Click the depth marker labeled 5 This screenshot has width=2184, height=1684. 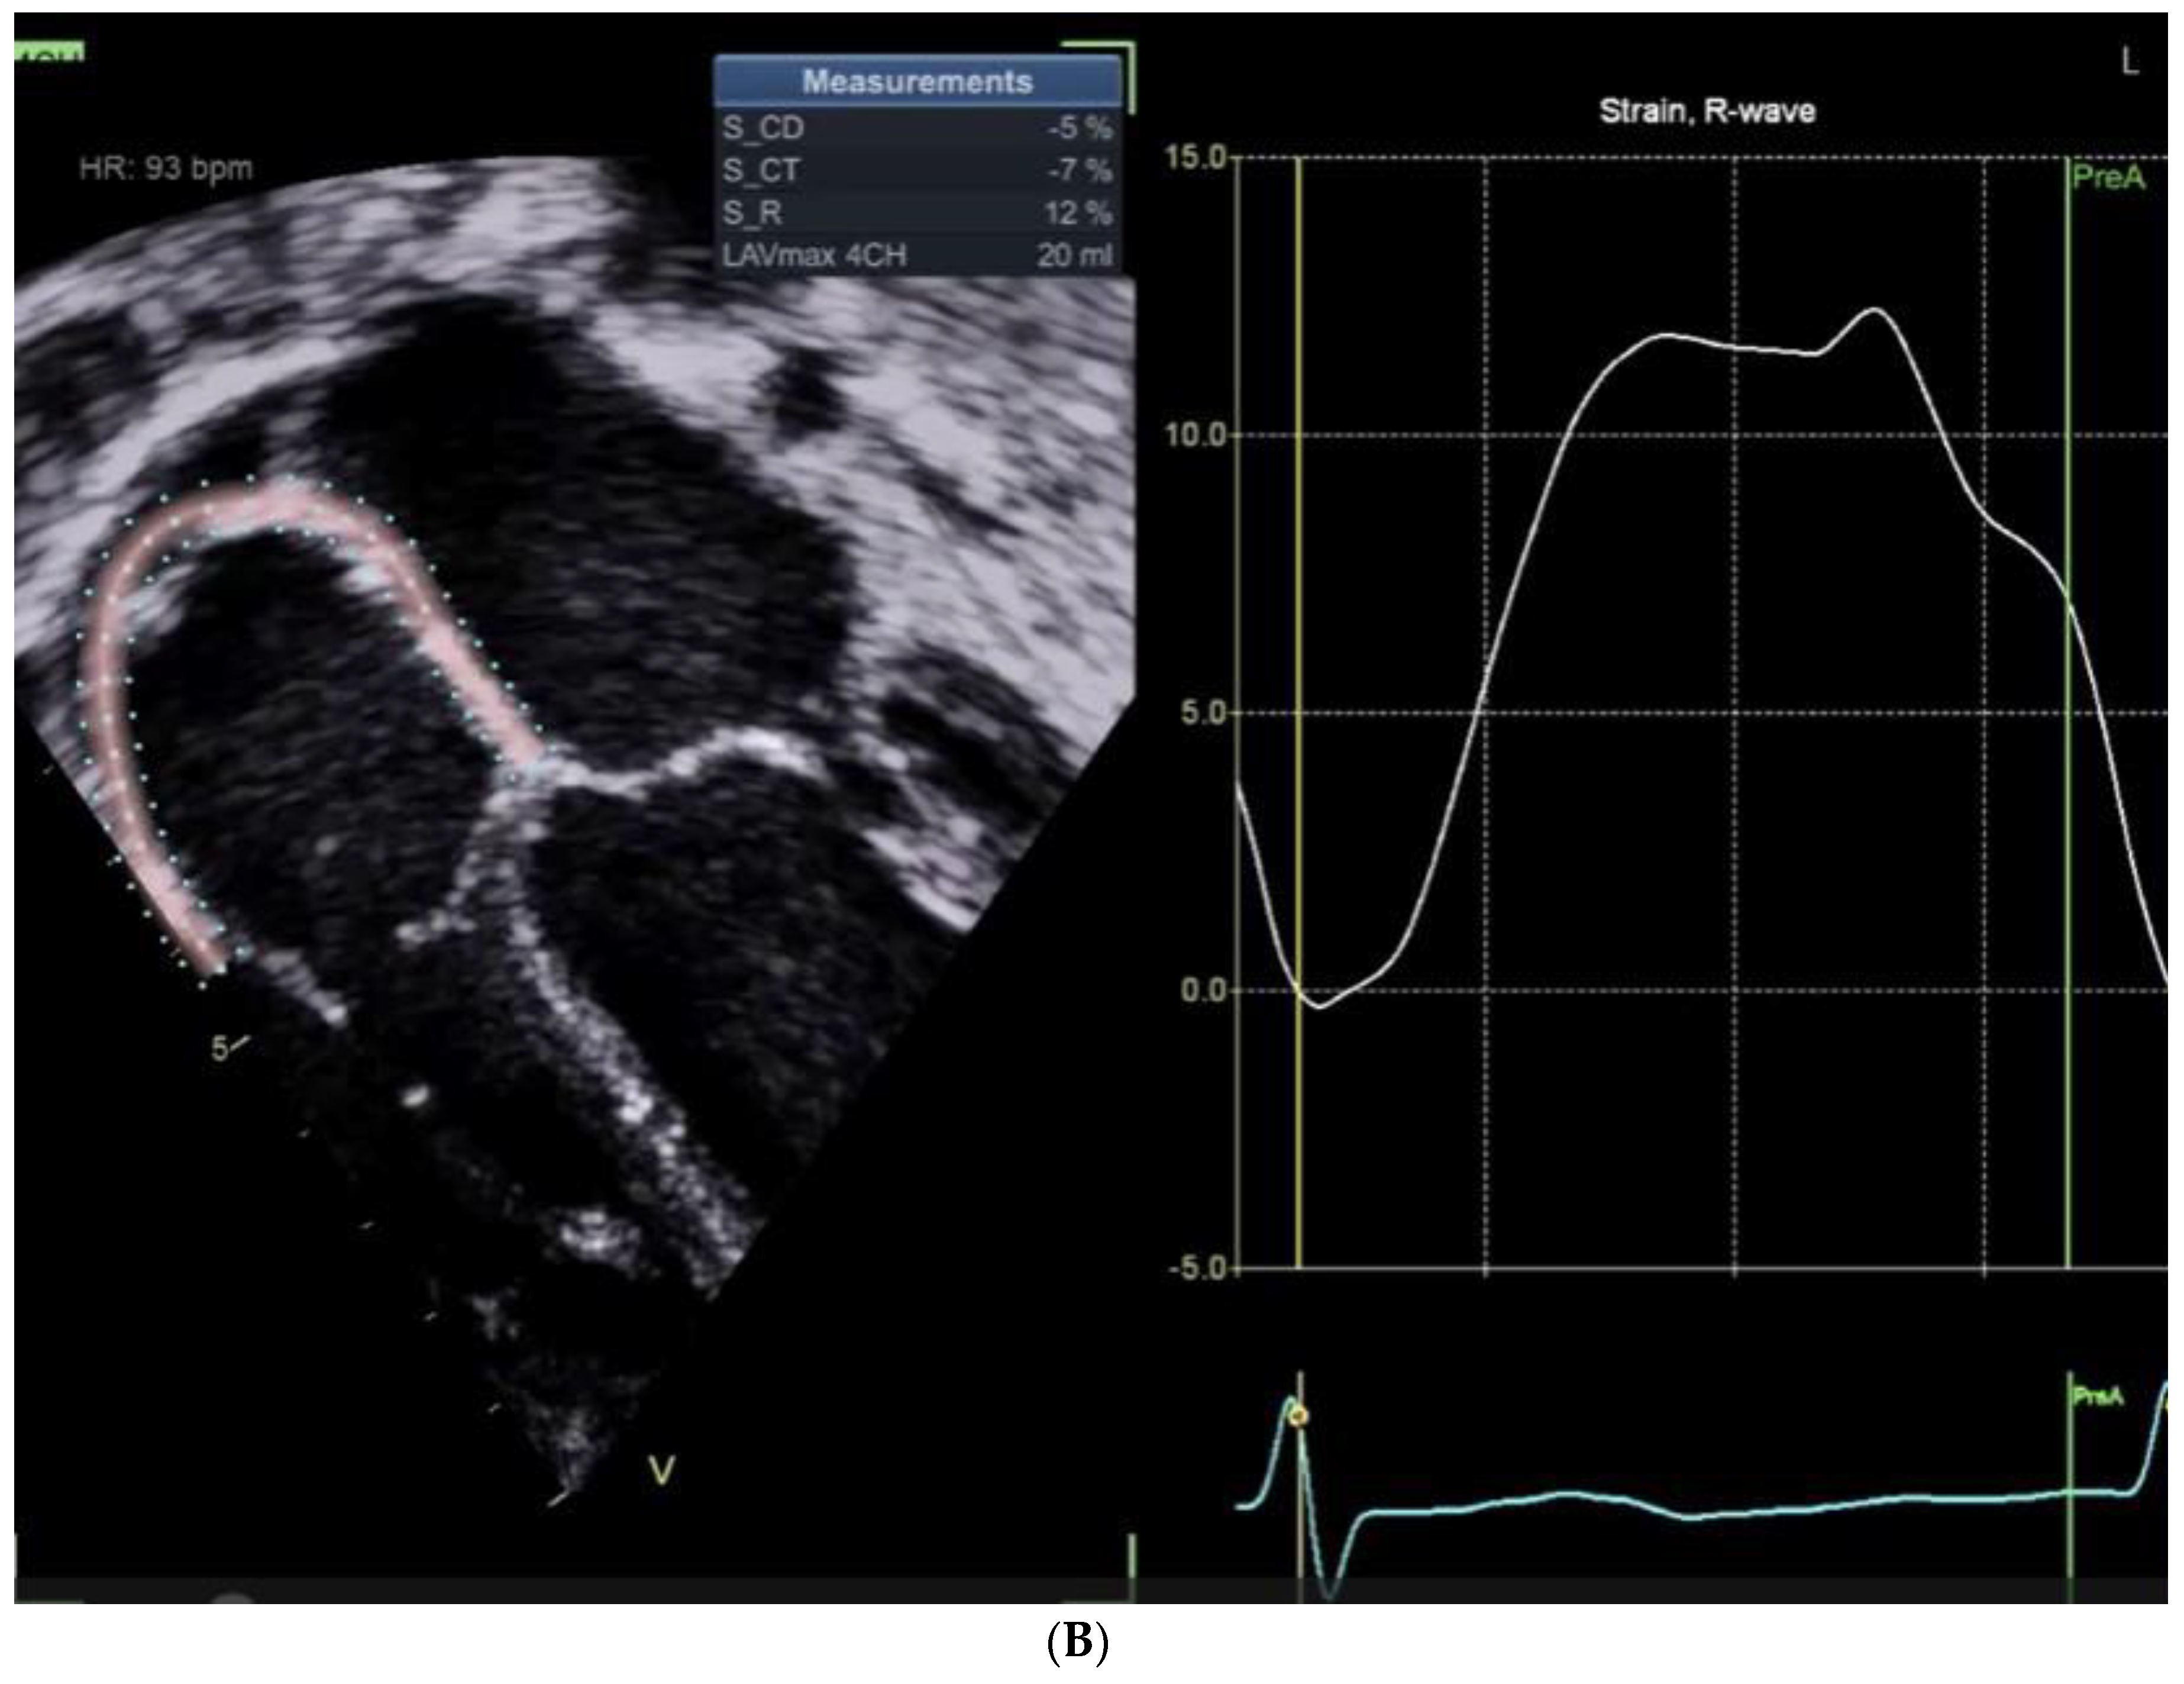click(220, 1048)
